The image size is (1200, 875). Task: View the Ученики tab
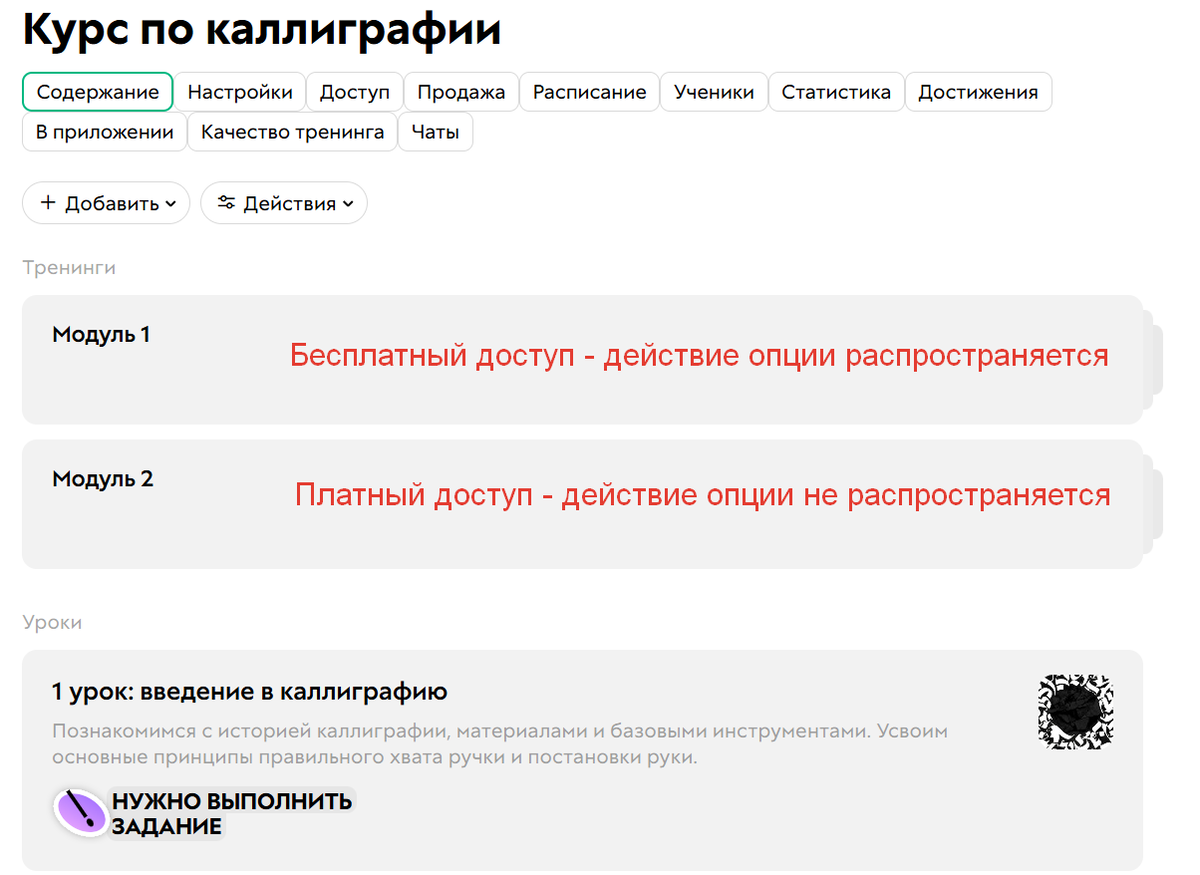pyautogui.click(x=713, y=91)
